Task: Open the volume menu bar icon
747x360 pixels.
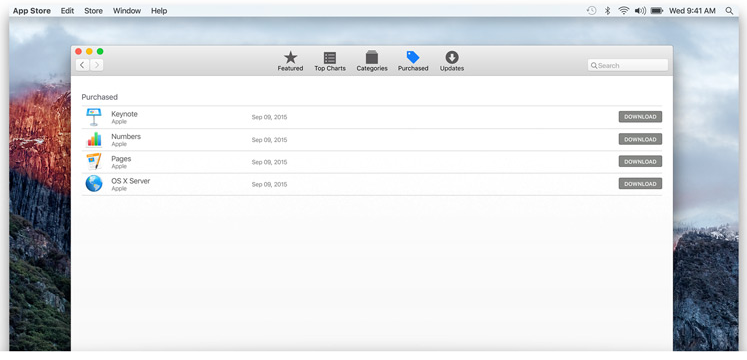Action: coord(640,10)
